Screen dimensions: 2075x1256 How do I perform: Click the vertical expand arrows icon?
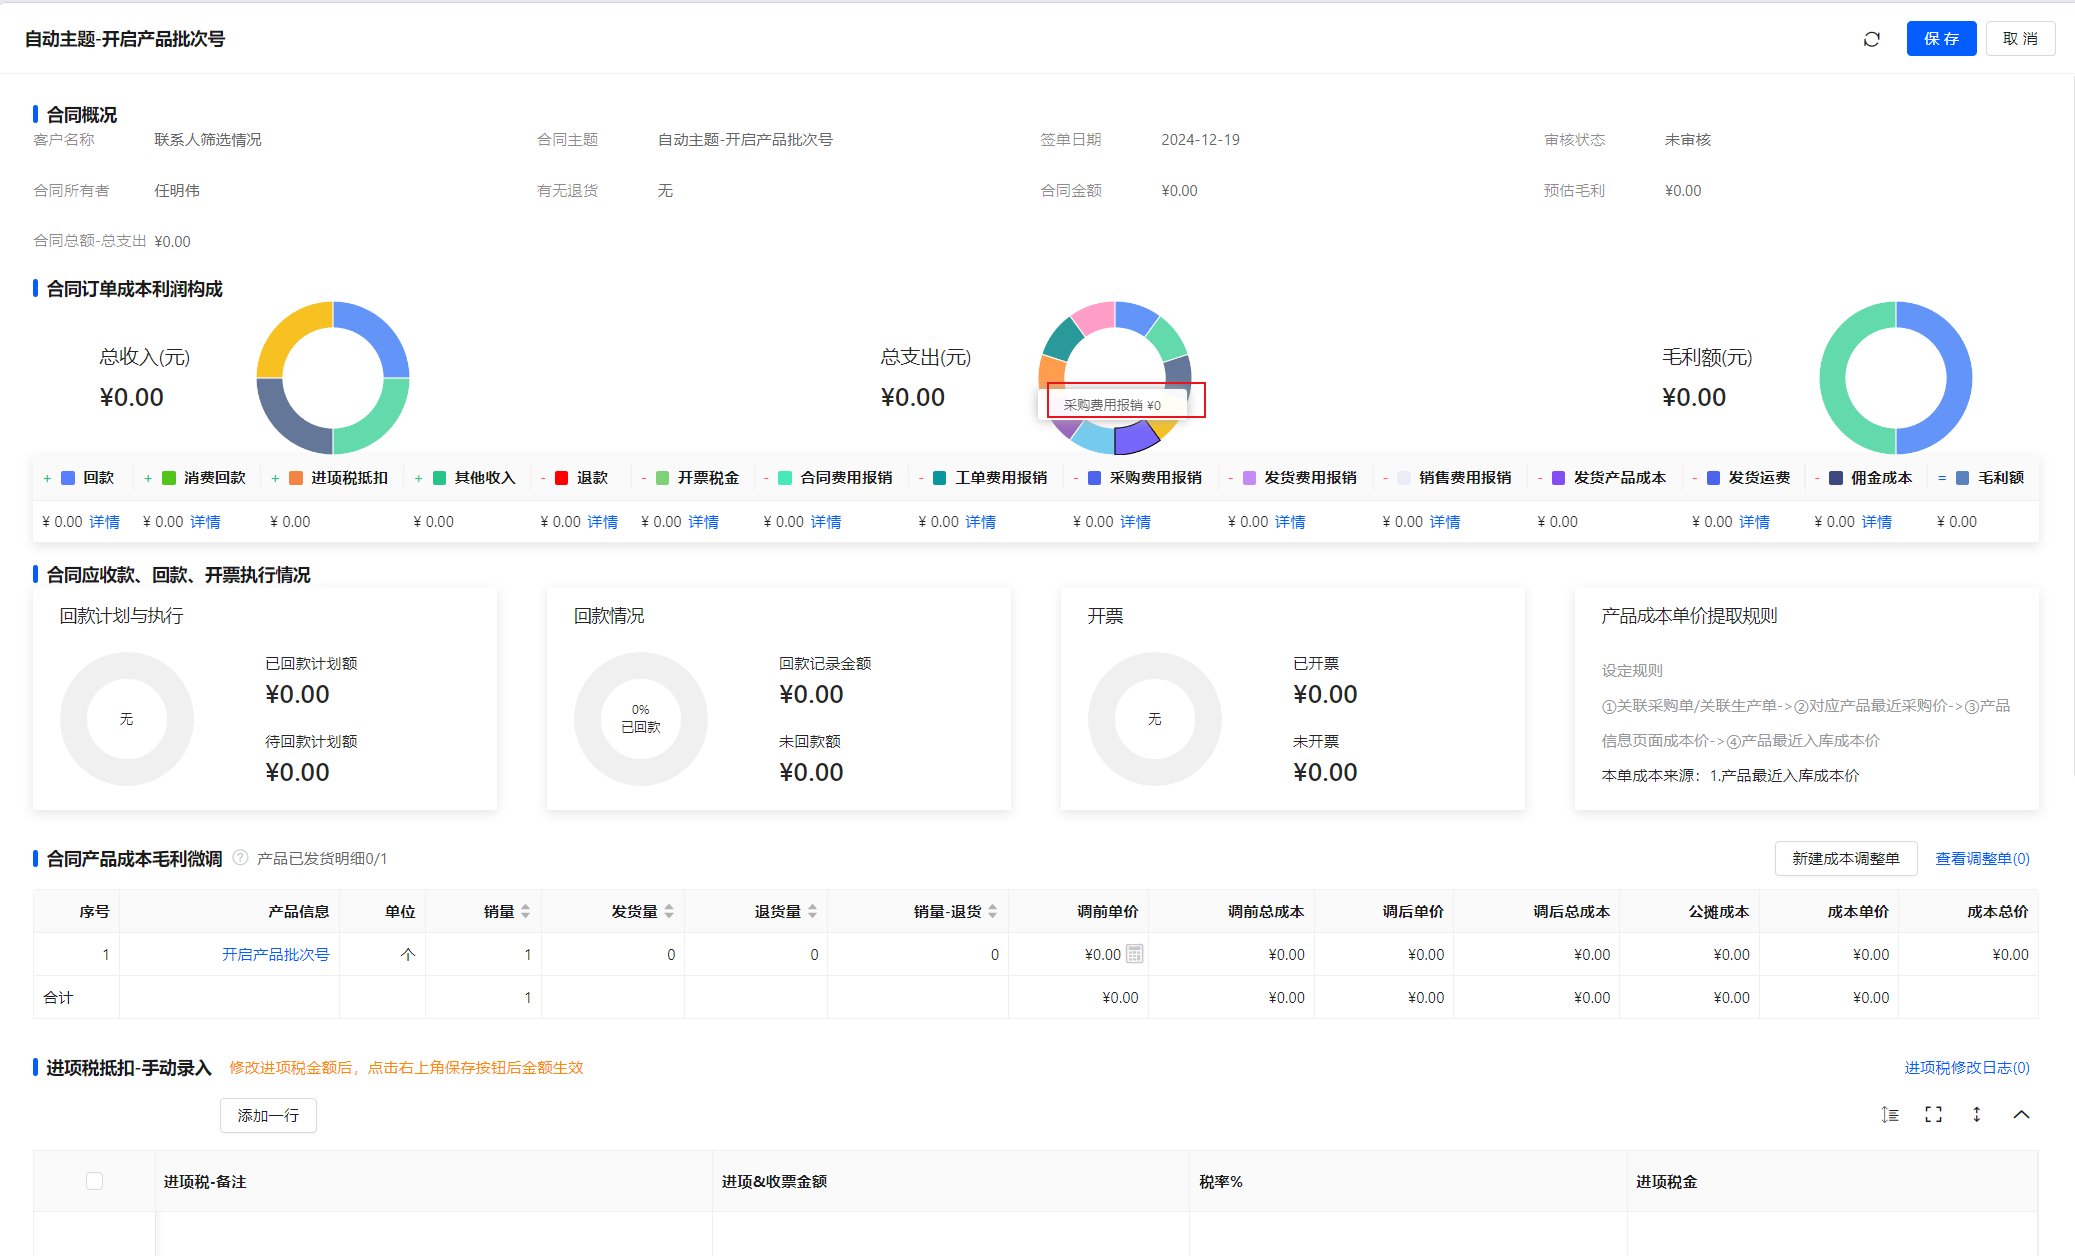[1976, 1114]
